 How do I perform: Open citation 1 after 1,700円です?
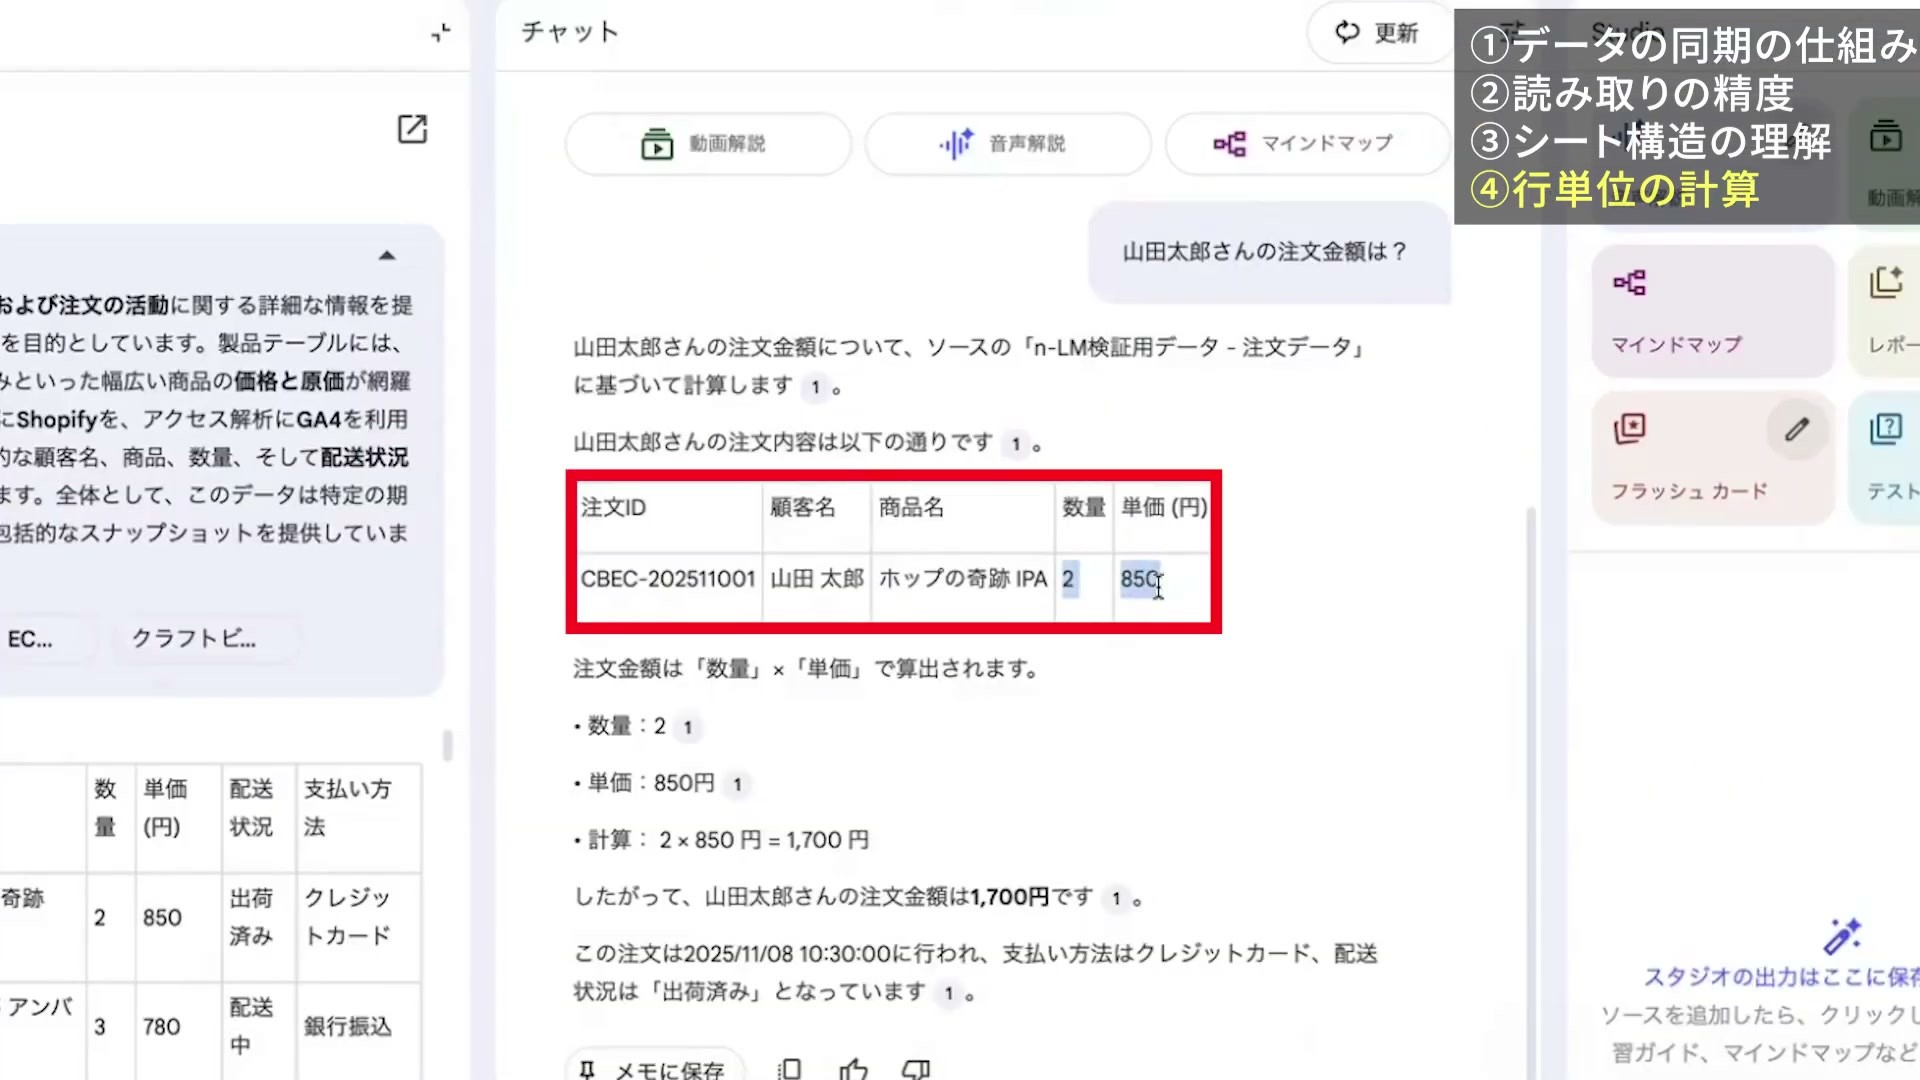[x=1116, y=899]
